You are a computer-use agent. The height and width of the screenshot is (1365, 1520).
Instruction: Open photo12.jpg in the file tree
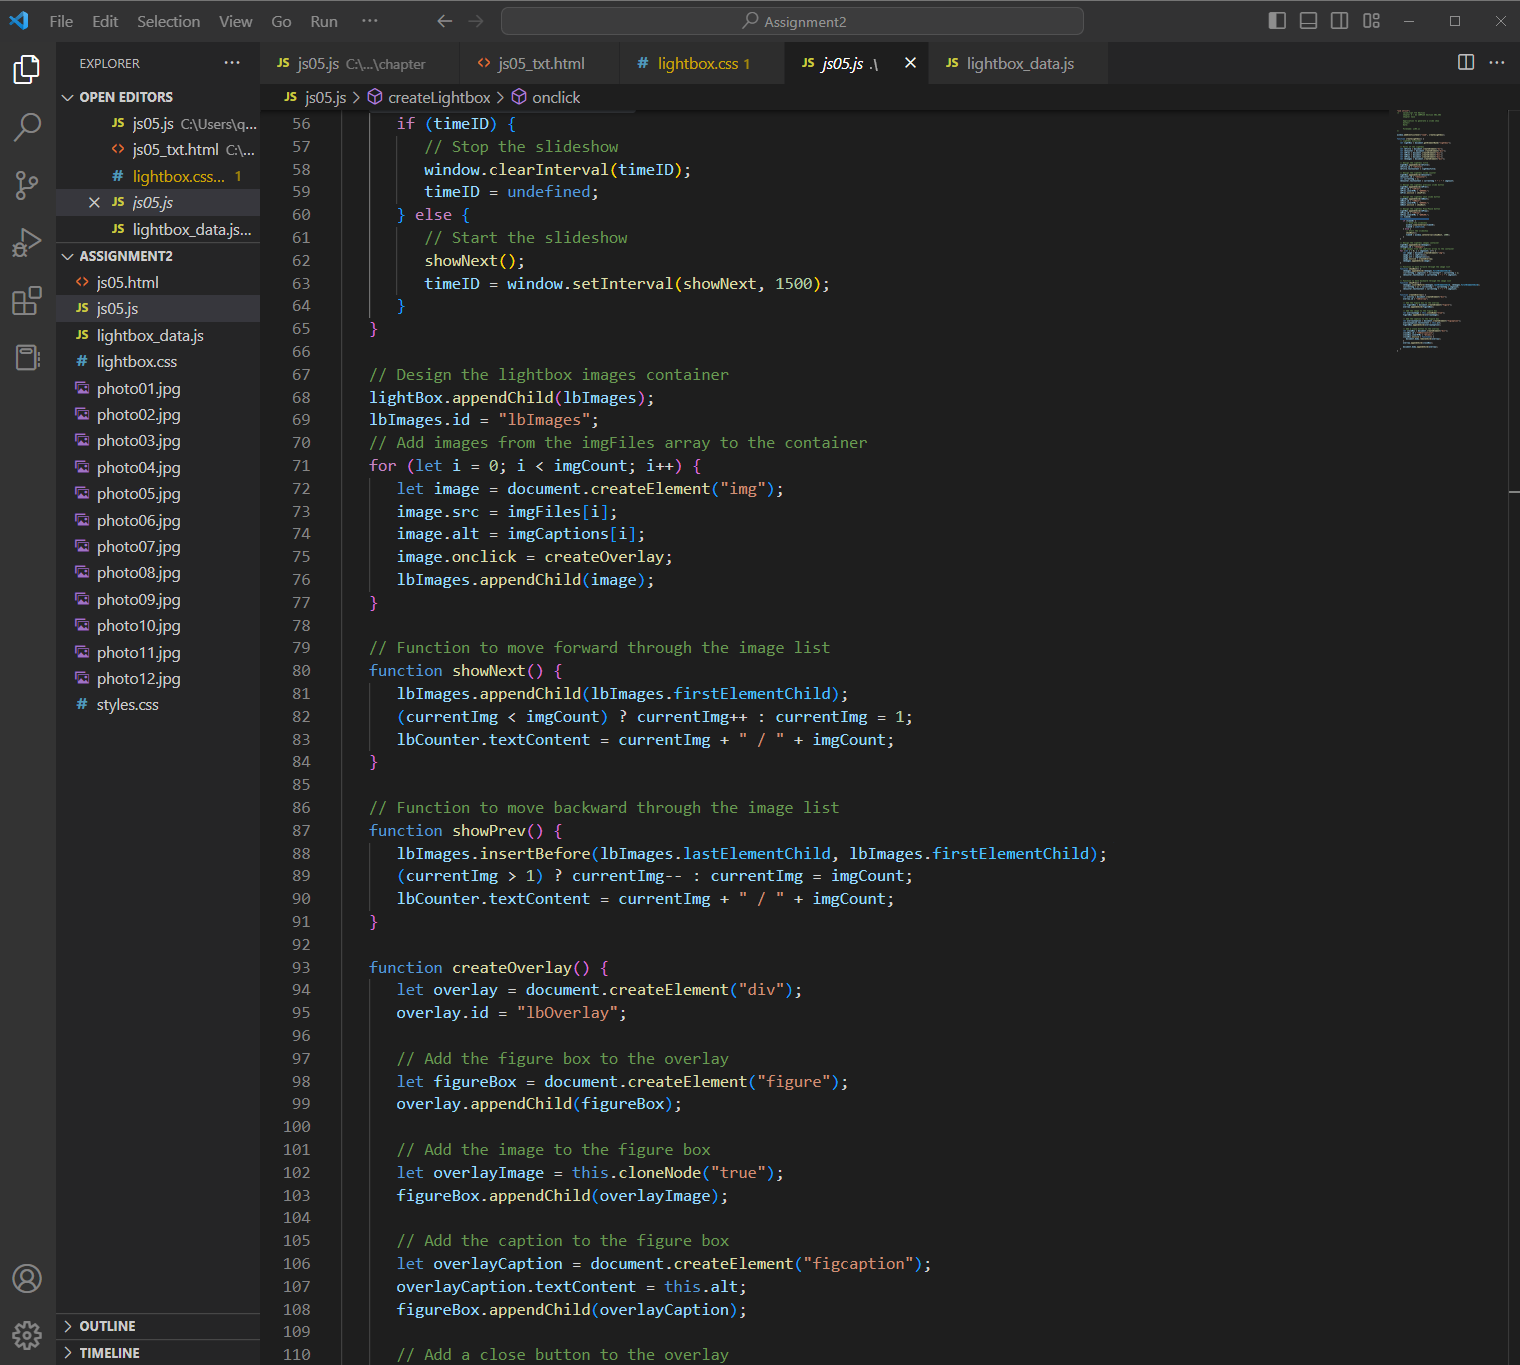point(158,678)
